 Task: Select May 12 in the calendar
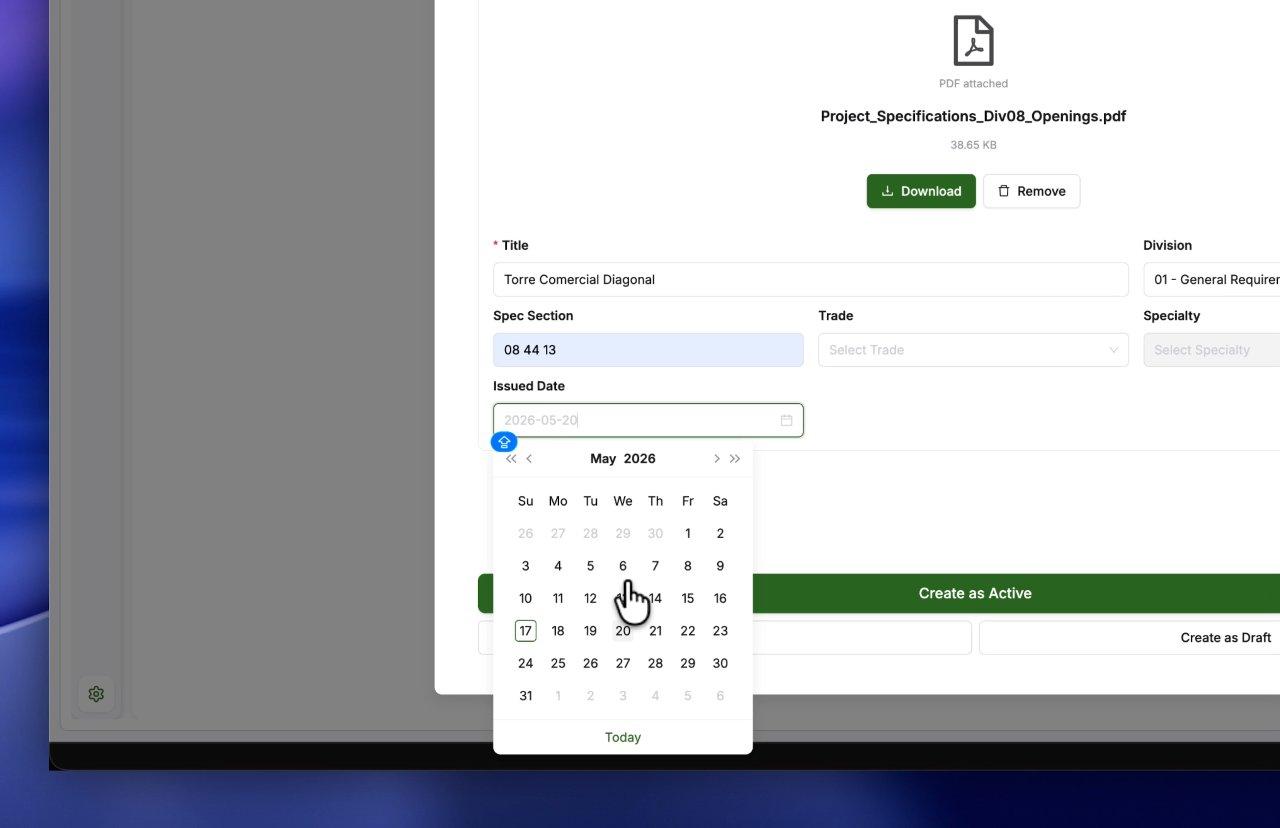[591, 599]
